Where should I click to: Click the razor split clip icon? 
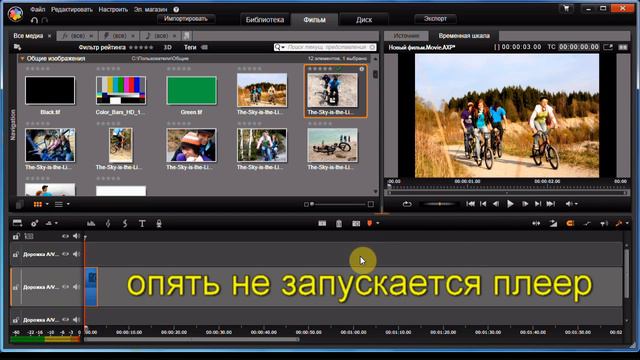[322, 223]
